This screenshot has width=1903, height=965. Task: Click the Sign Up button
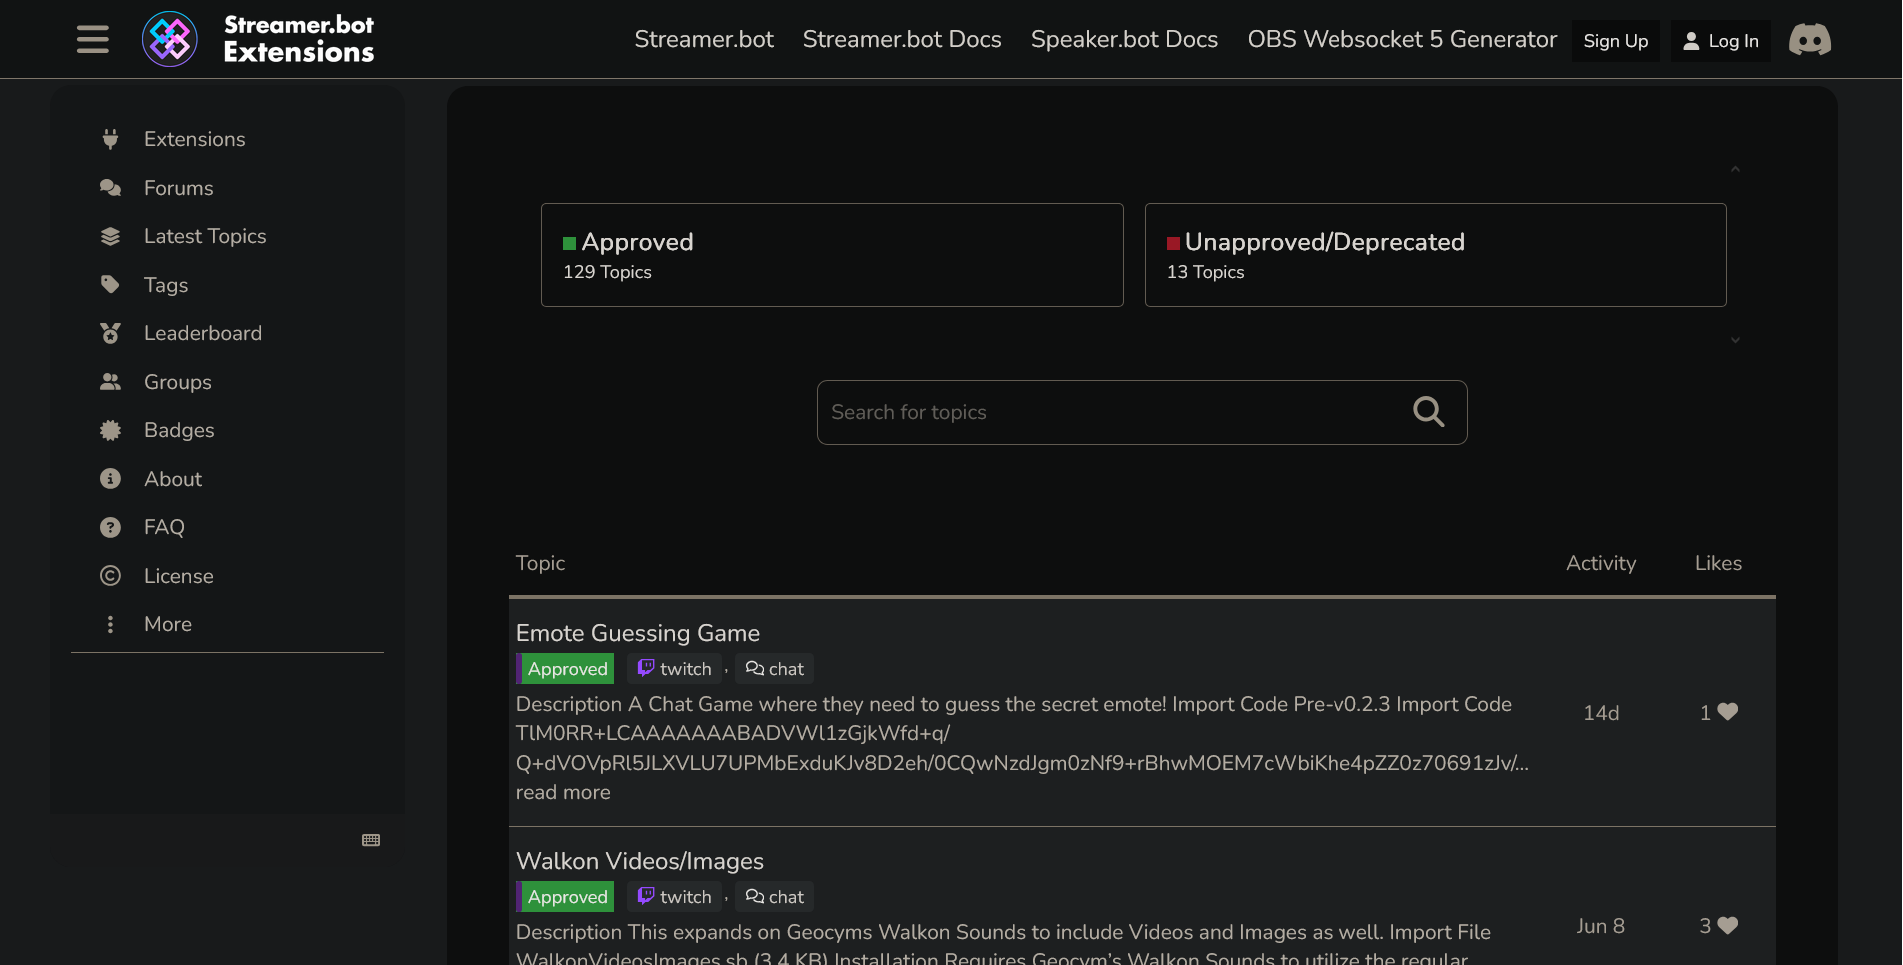point(1615,41)
